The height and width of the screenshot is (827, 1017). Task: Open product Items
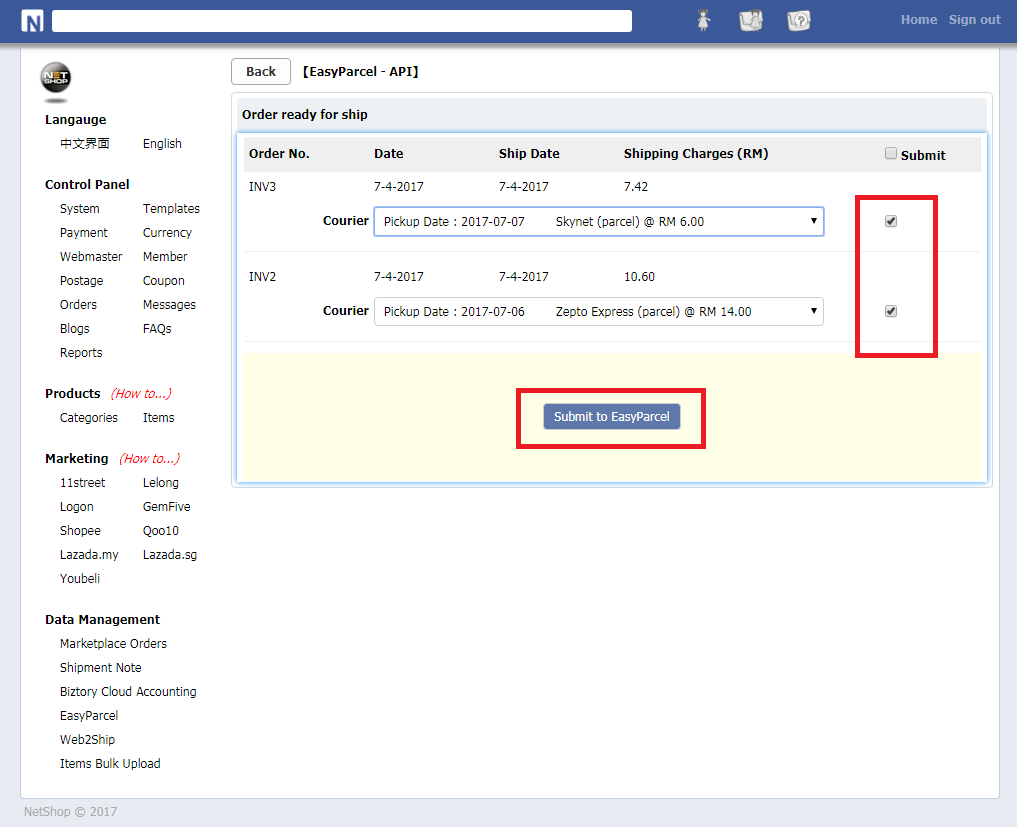pyautogui.click(x=158, y=417)
